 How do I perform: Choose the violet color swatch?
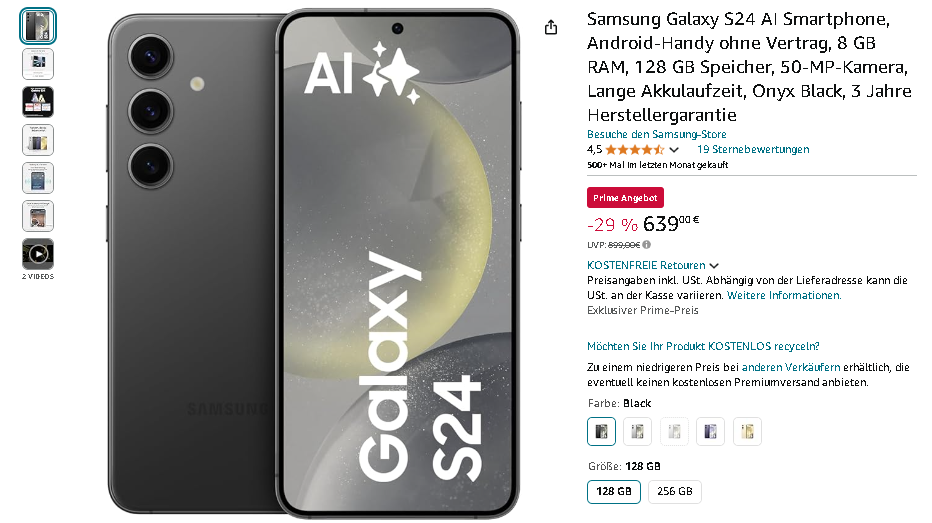pyautogui.click(x=711, y=431)
